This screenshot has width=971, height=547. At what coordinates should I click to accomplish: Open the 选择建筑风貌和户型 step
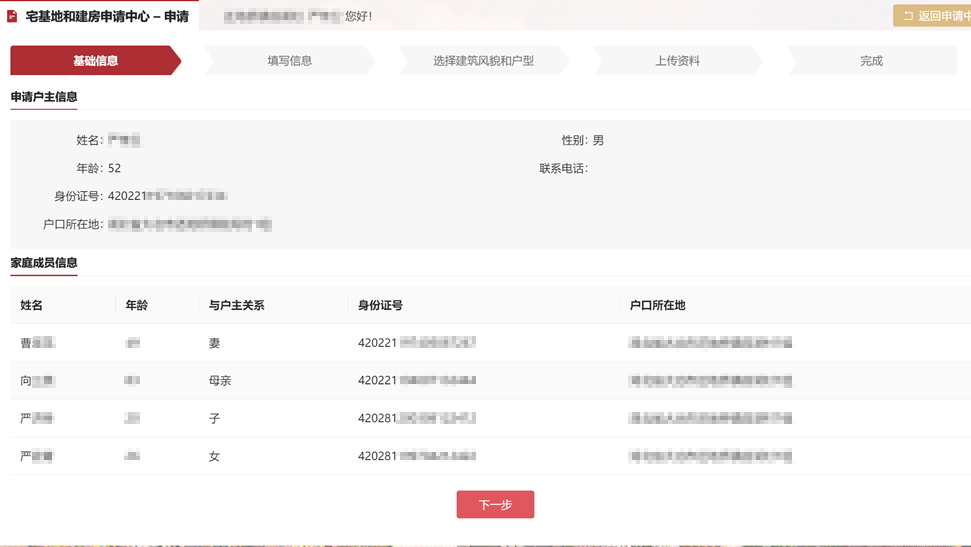pos(483,61)
